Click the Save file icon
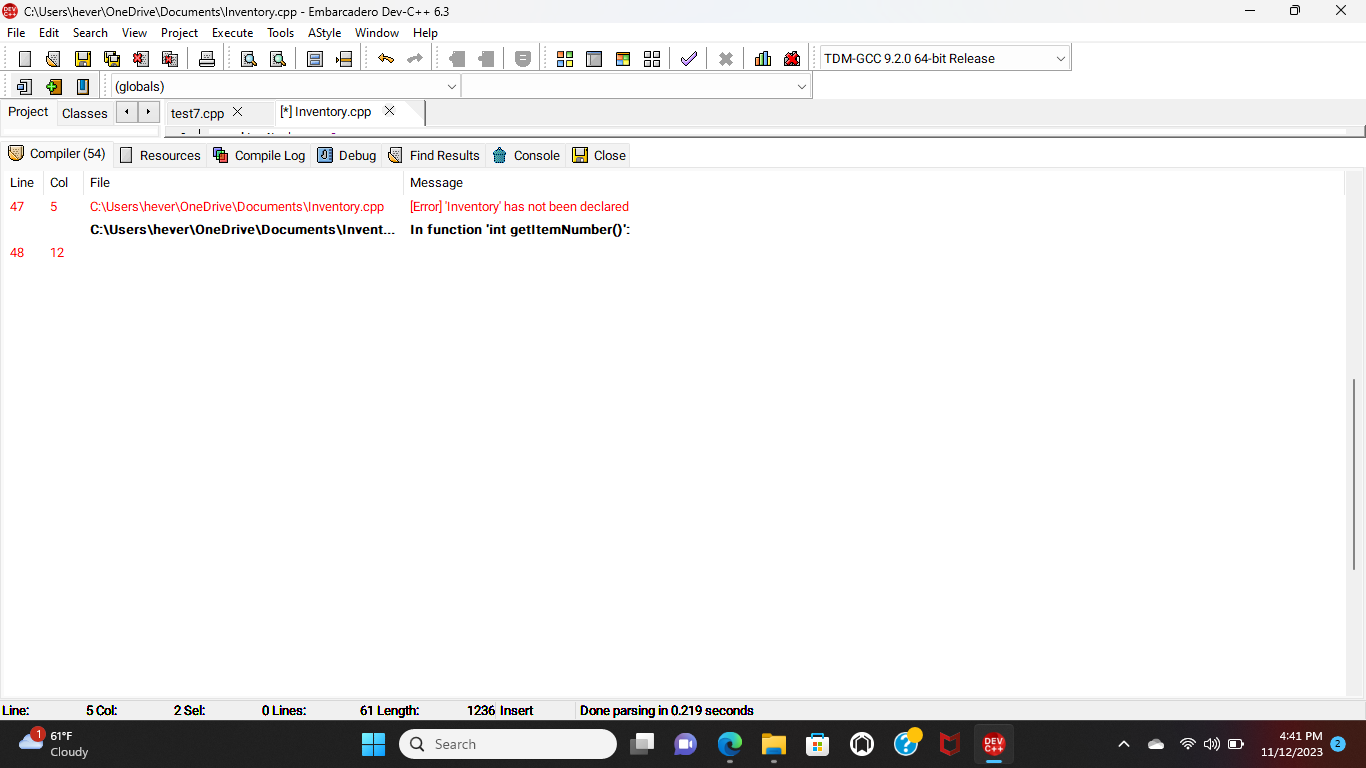 pyautogui.click(x=83, y=58)
